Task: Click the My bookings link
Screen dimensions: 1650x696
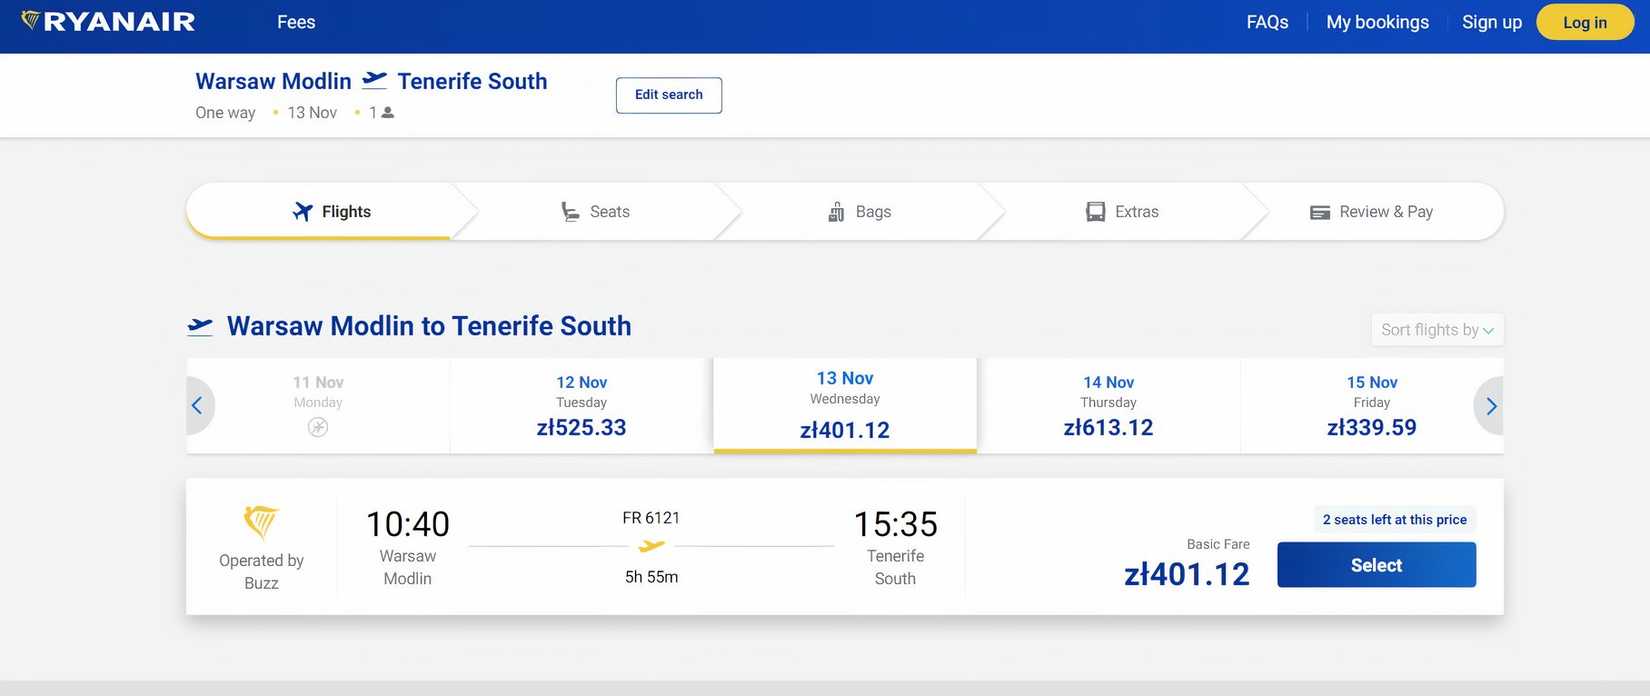Action: [x=1377, y=21]
